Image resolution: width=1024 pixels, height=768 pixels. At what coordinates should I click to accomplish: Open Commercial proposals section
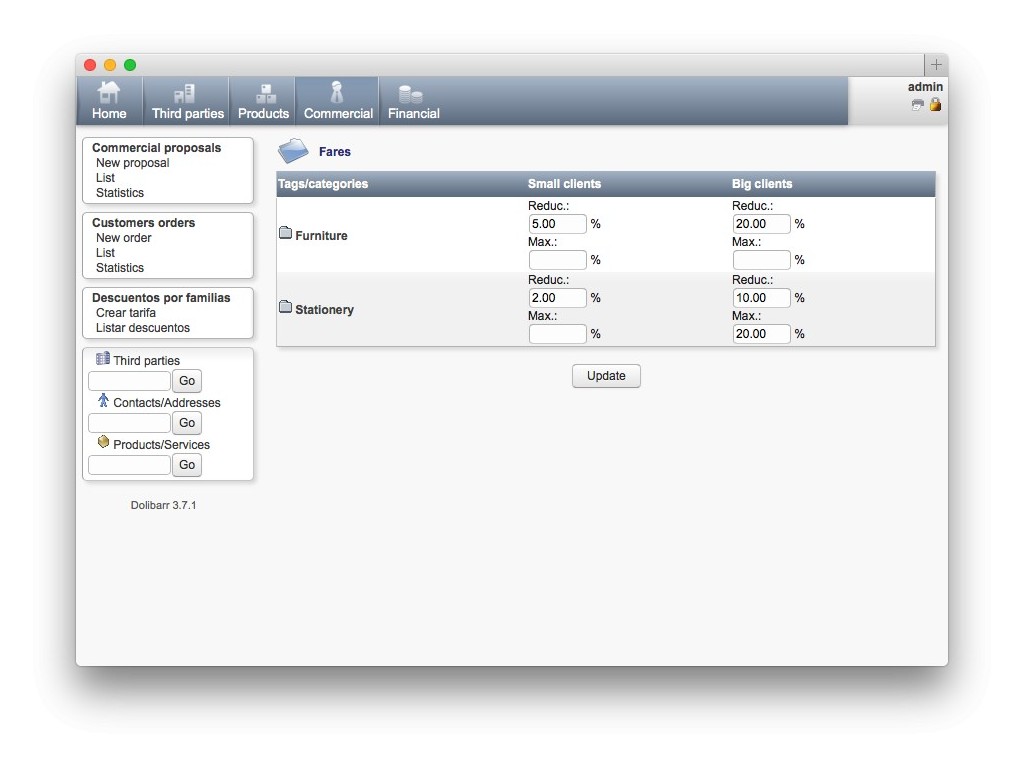point(157,148)
